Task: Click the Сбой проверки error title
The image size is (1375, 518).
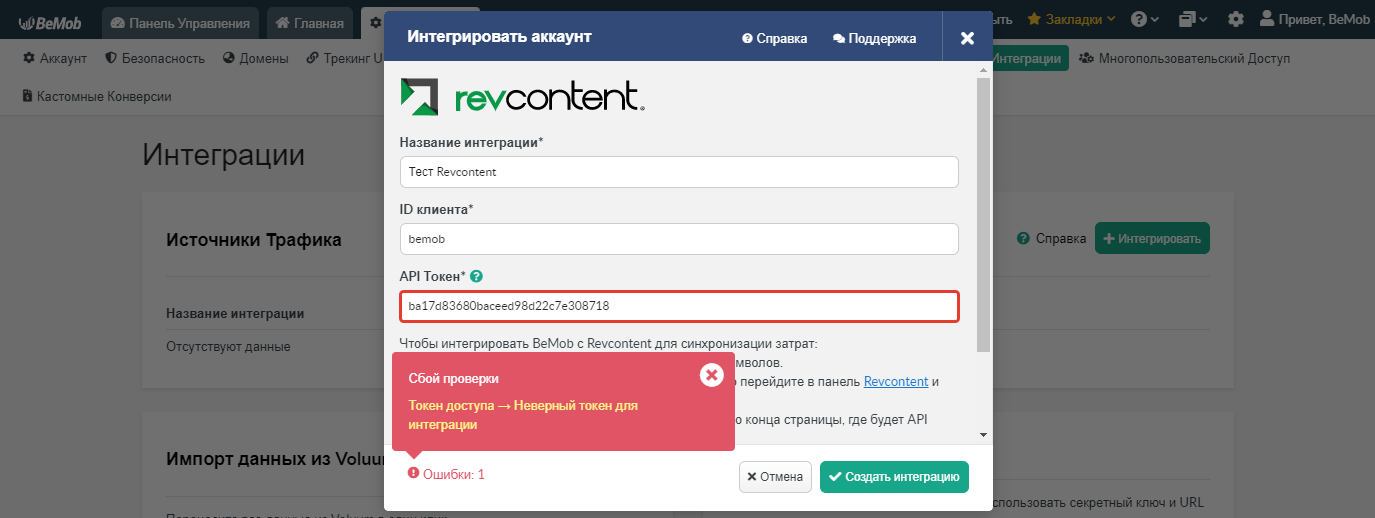Action: point(453,379)
